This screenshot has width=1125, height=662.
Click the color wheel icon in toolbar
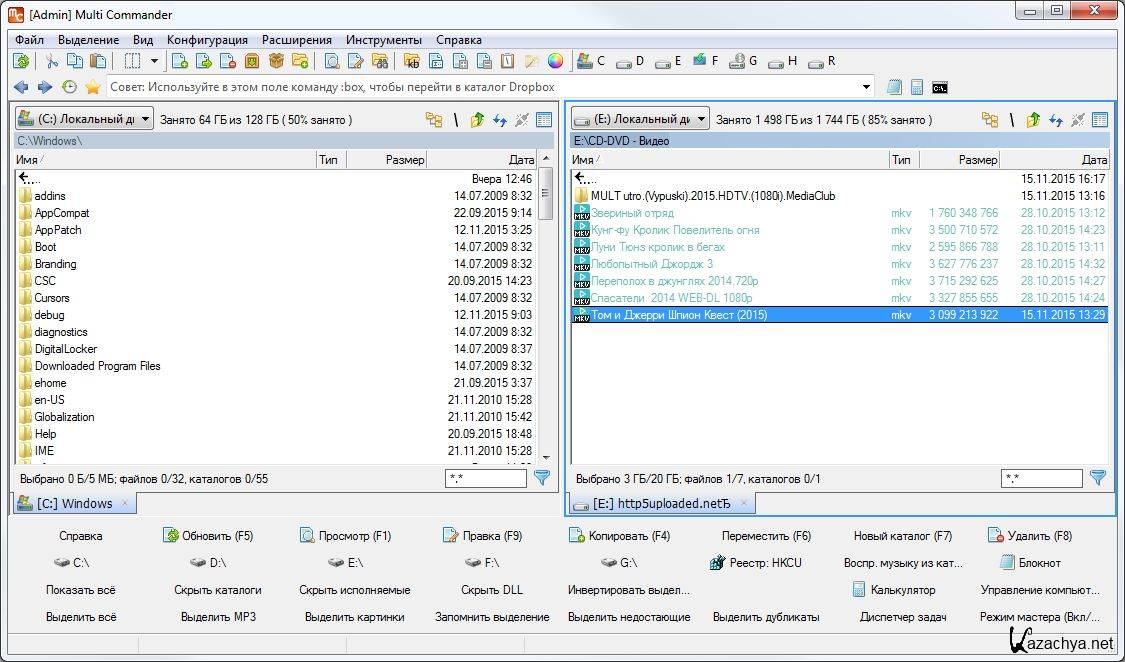[556, 62]
